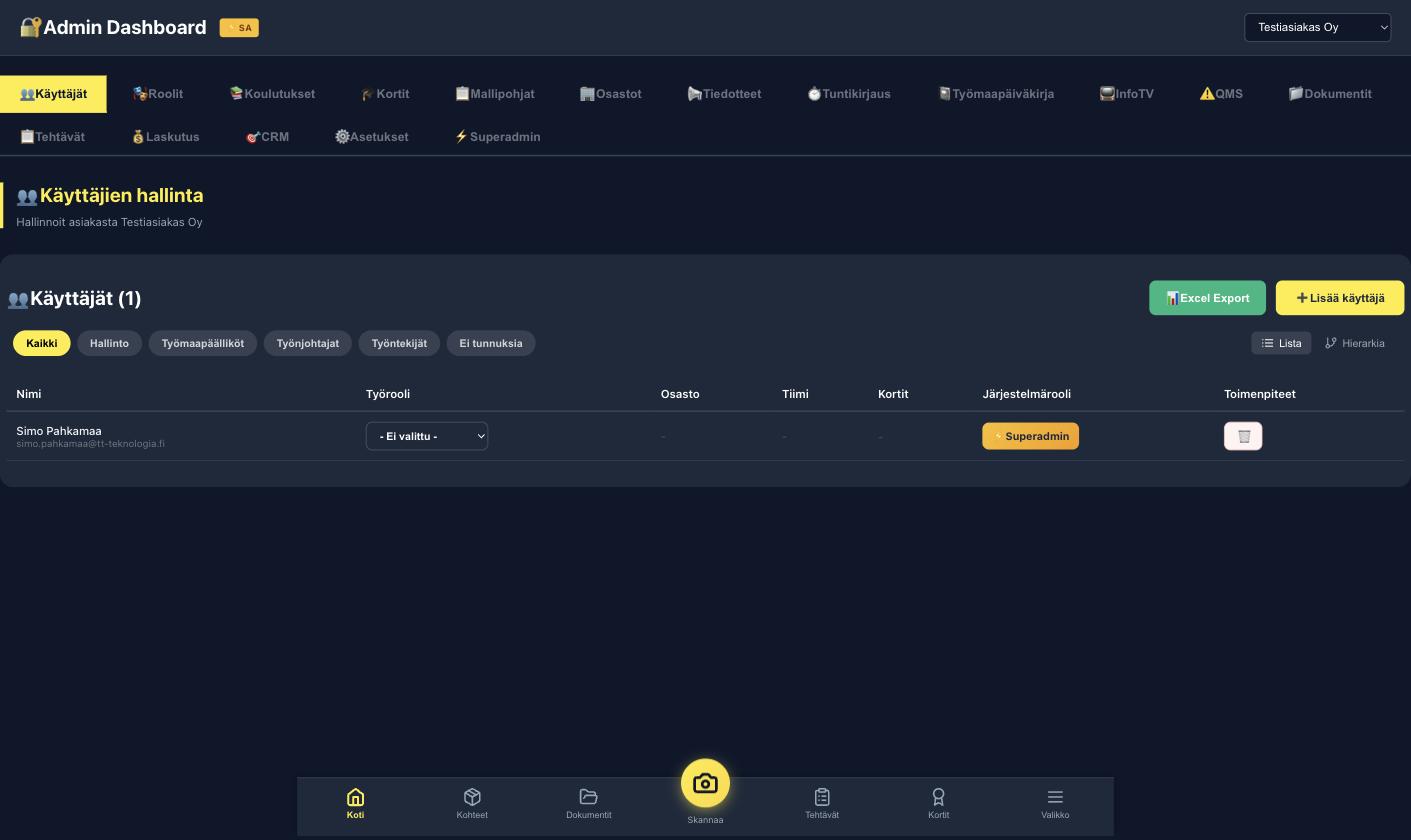Open the Tiedotteet tab
The image size is (1411, 840).
724,94
